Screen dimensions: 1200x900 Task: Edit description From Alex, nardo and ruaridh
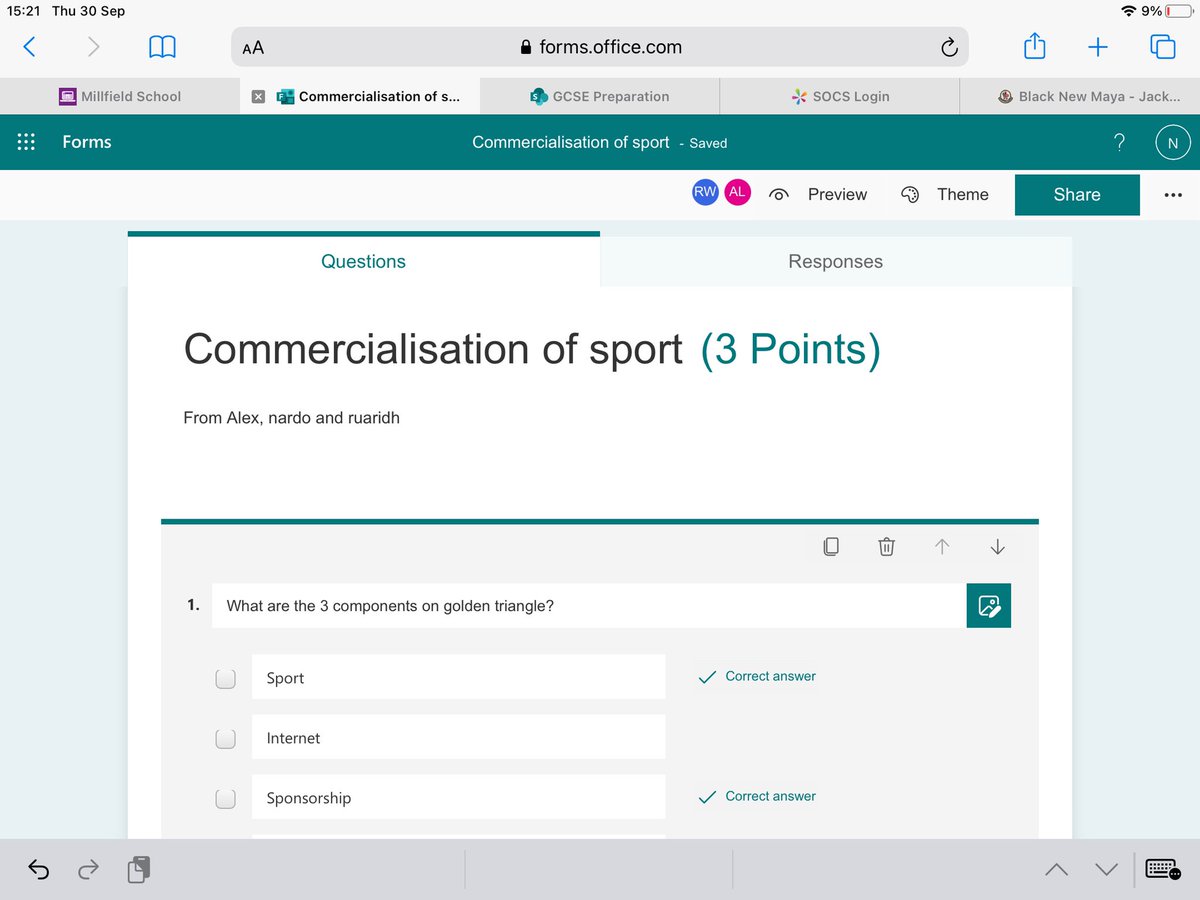[291, 417]
